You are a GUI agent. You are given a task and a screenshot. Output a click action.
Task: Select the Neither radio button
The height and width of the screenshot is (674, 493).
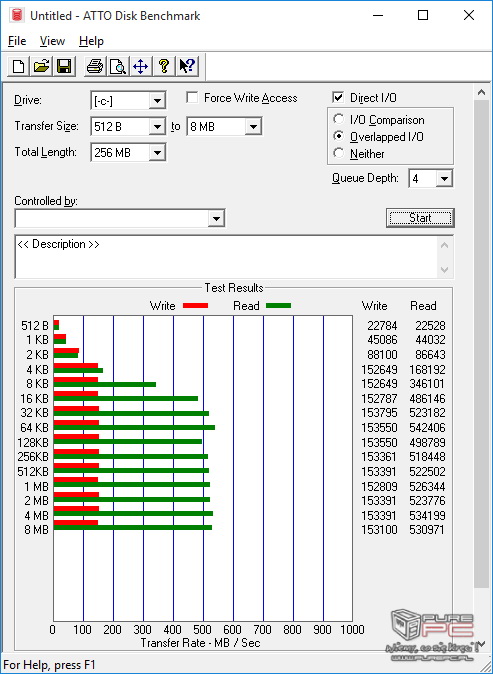(339, 153)
